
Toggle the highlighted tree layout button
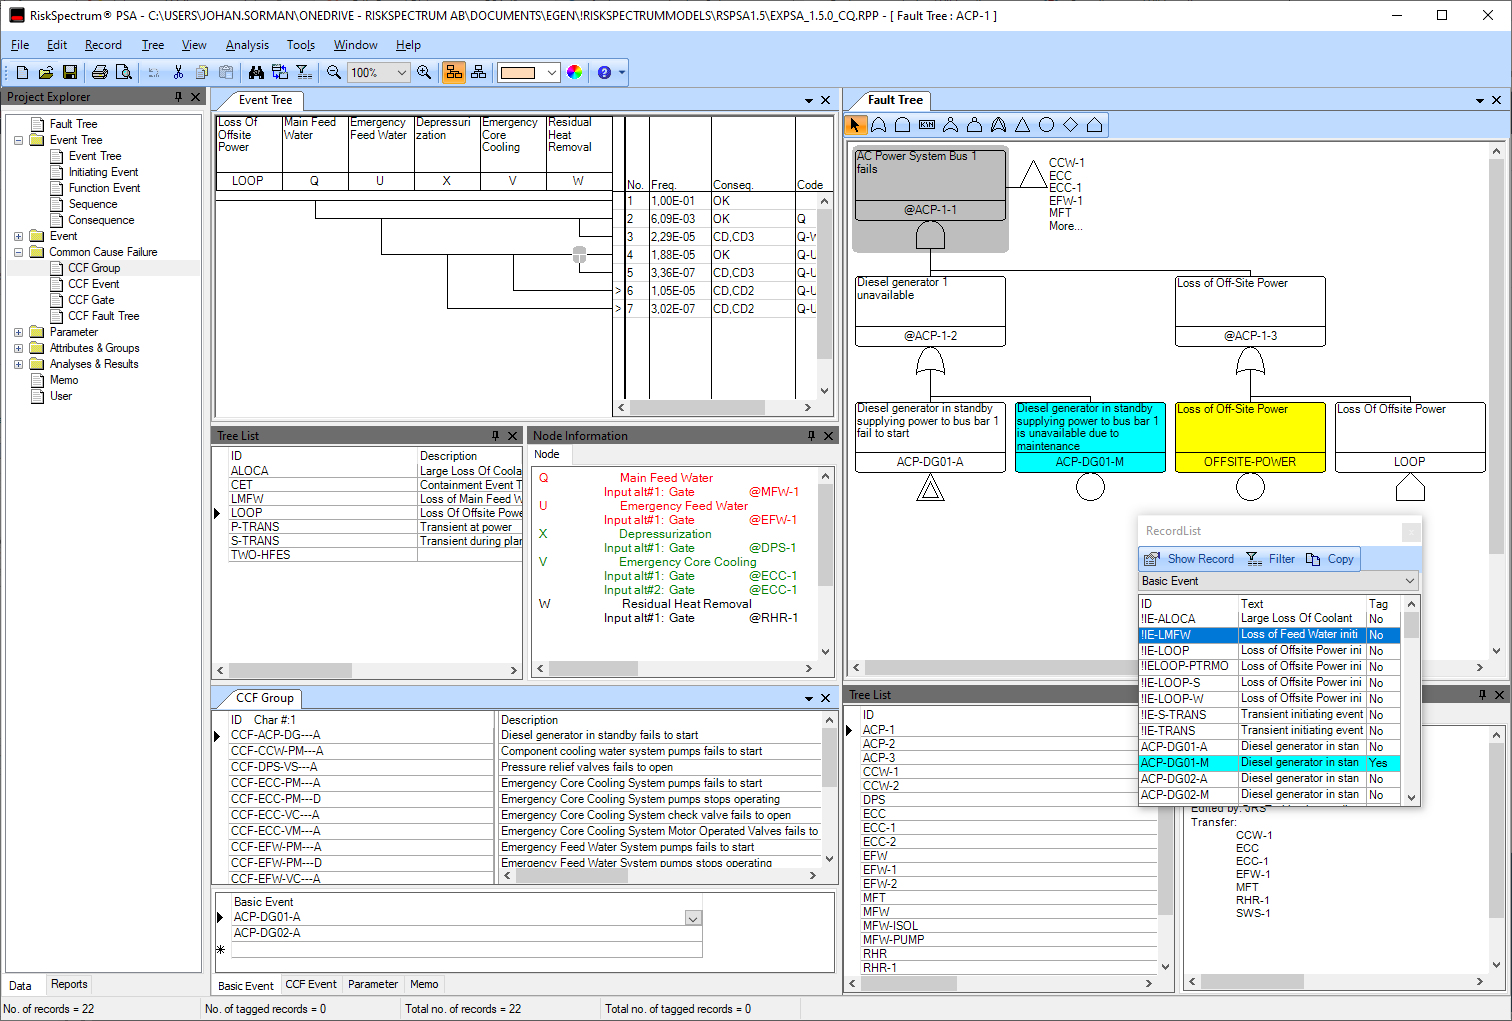coord(454,72)
